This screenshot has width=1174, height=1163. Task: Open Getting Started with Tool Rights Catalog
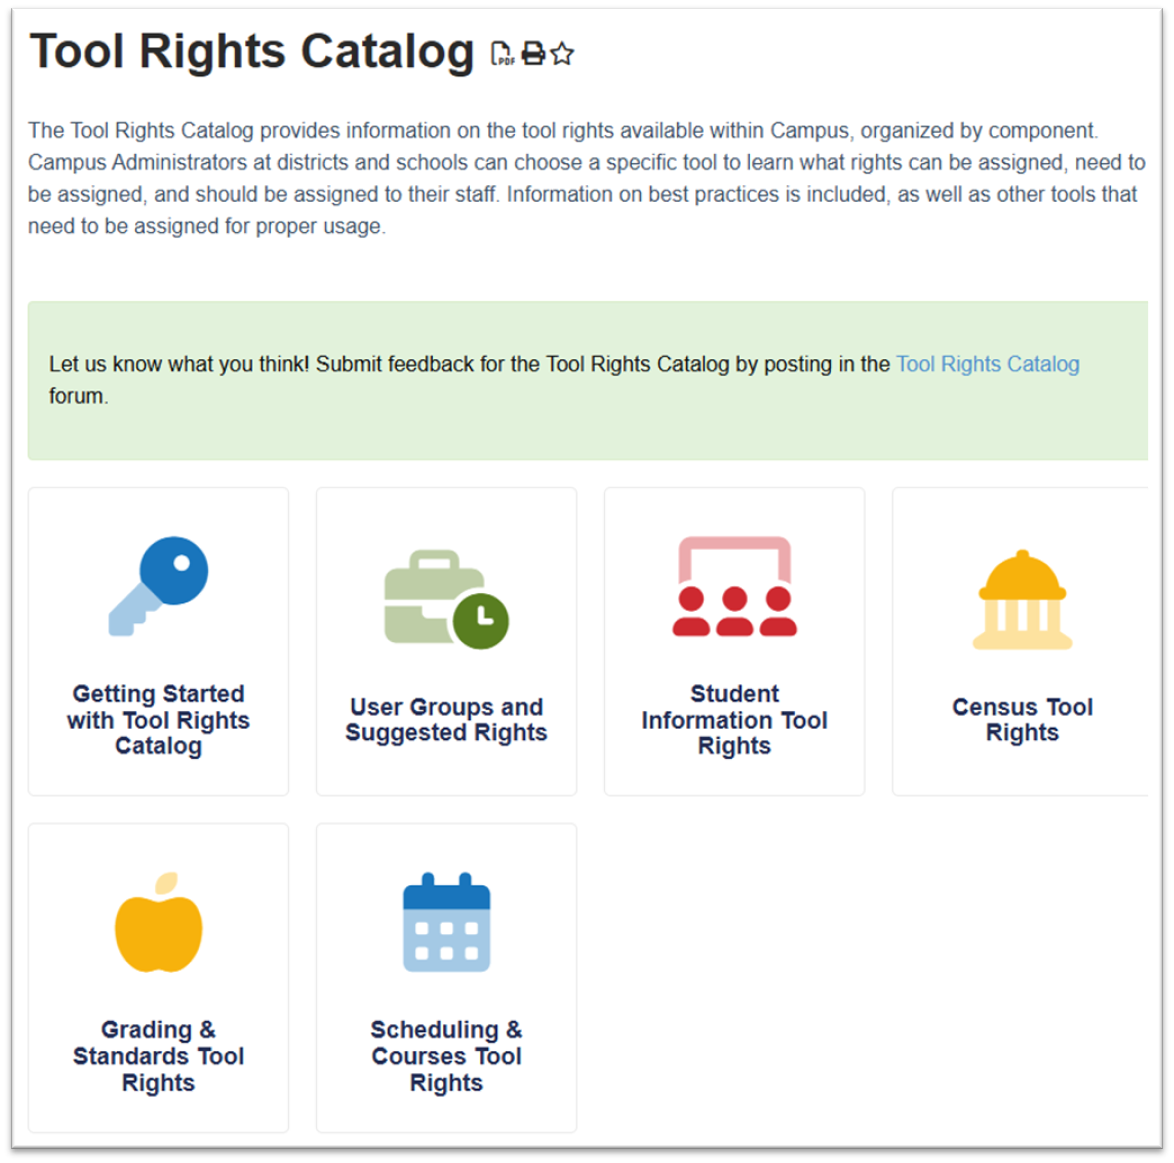(x=159, y=720)
